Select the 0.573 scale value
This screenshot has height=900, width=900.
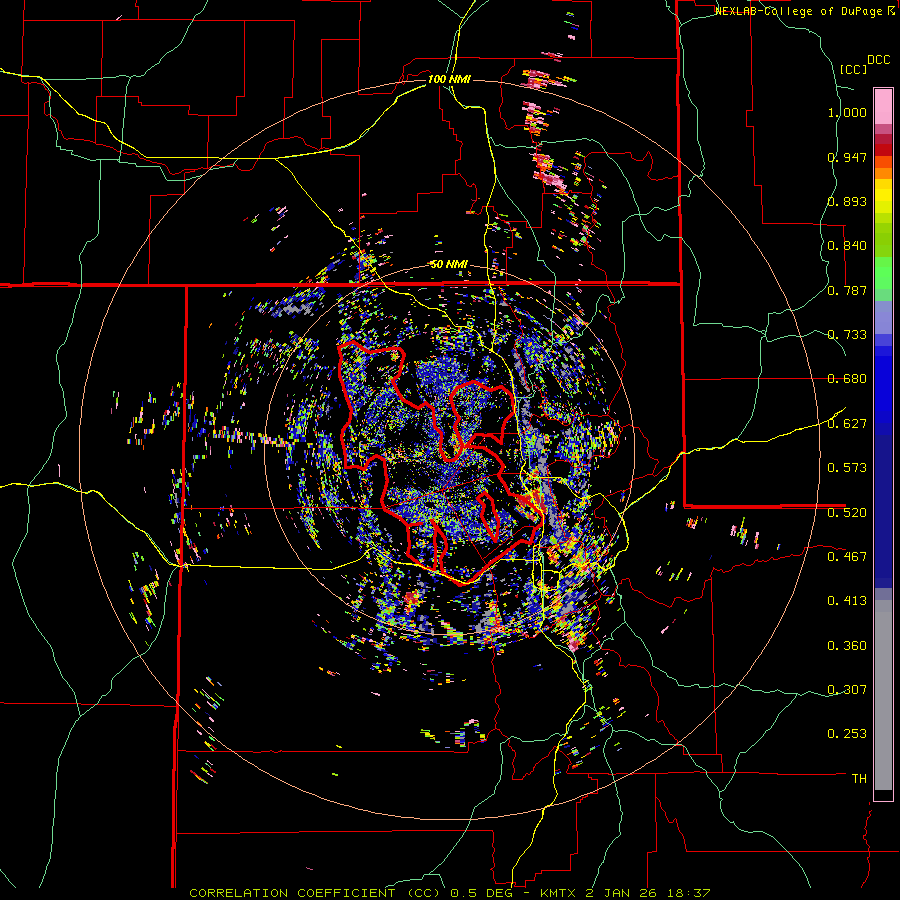pos(847,468)
